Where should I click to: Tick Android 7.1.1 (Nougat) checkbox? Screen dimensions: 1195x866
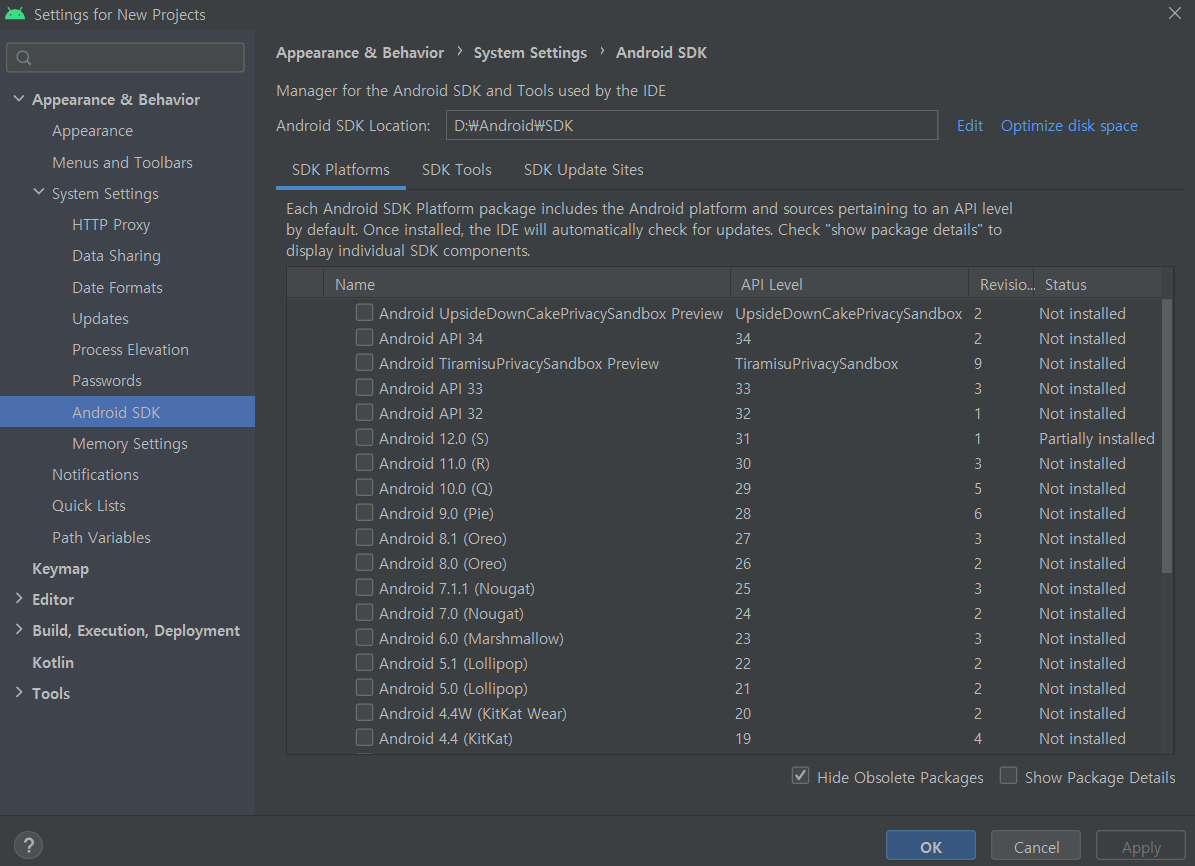364,588
